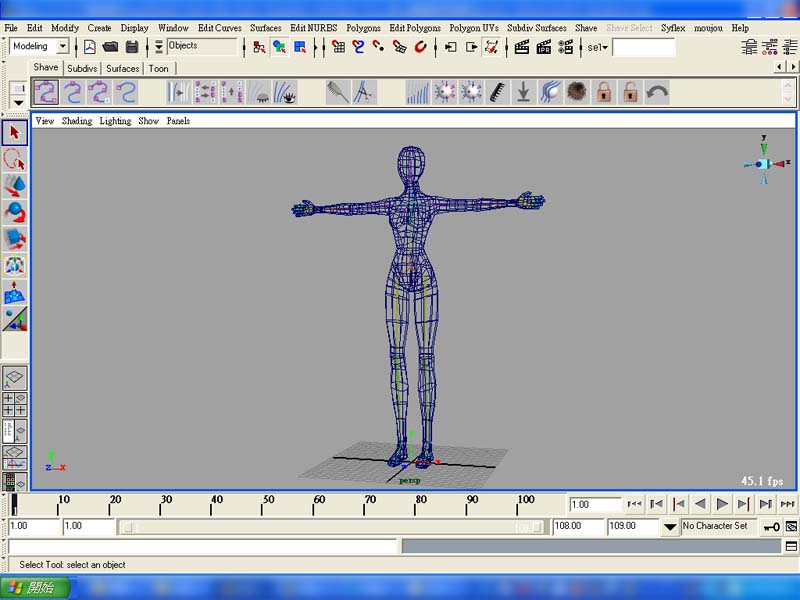Open the Syflex menu
Screen dimensions: 800x600
click(673, 28)
